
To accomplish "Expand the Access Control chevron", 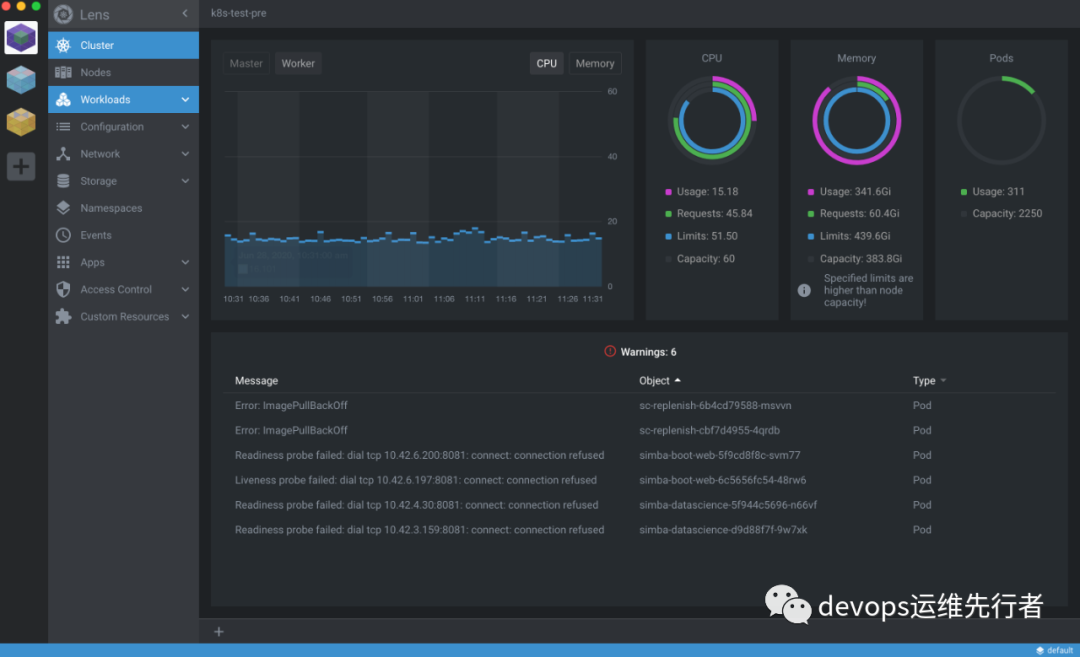I will [185, 290].
